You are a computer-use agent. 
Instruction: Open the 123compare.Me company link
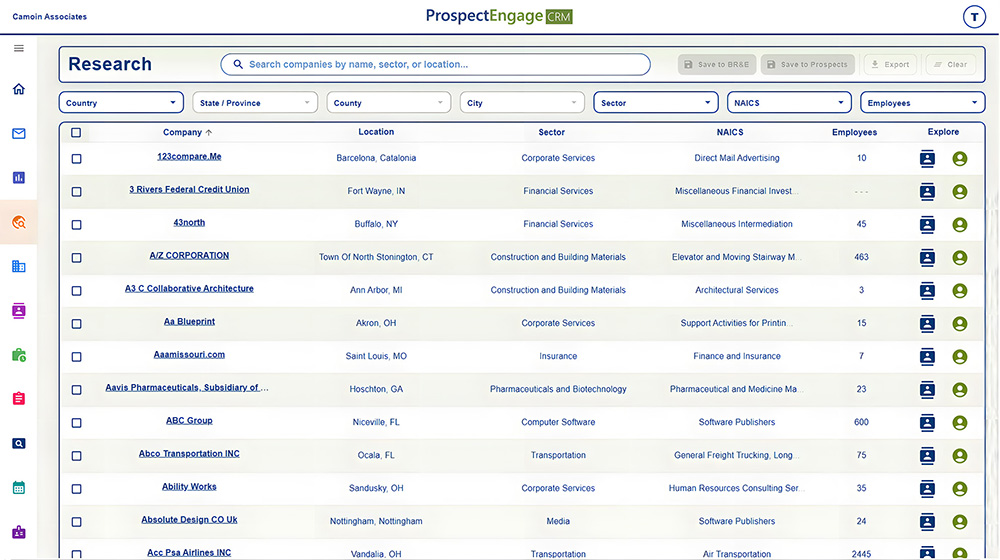pos(189,156)
